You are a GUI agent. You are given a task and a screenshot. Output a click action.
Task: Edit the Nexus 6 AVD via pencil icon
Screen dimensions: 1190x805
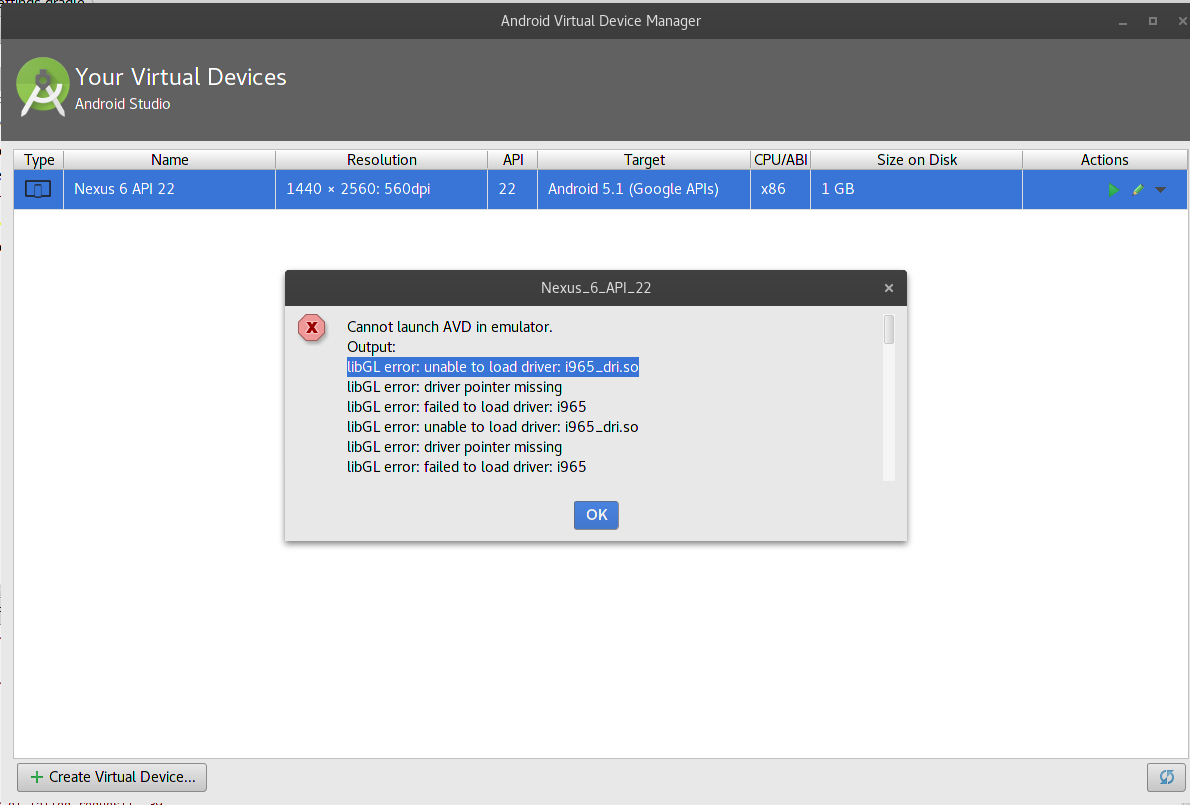point(1138,190)
